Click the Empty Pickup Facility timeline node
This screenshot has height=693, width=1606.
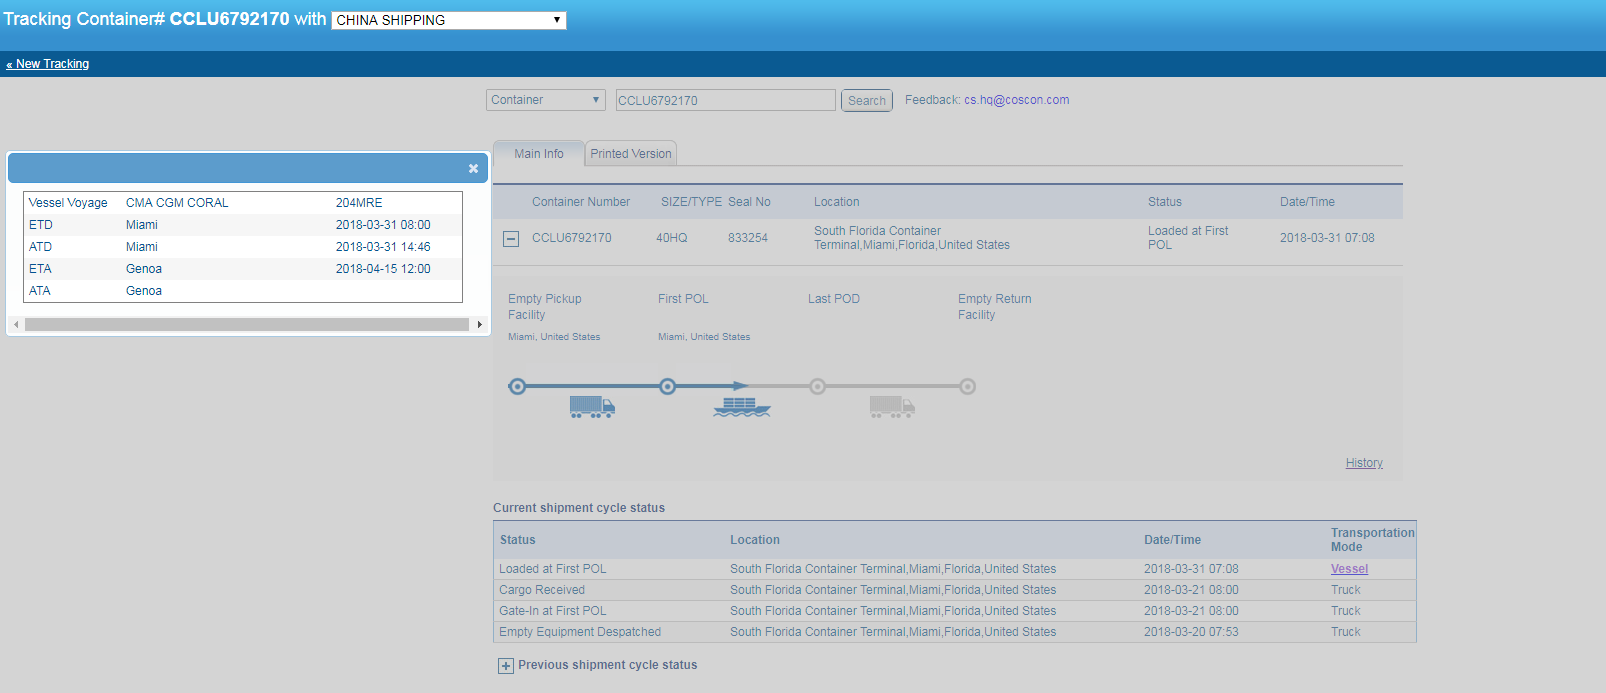(x=517, y=387)
